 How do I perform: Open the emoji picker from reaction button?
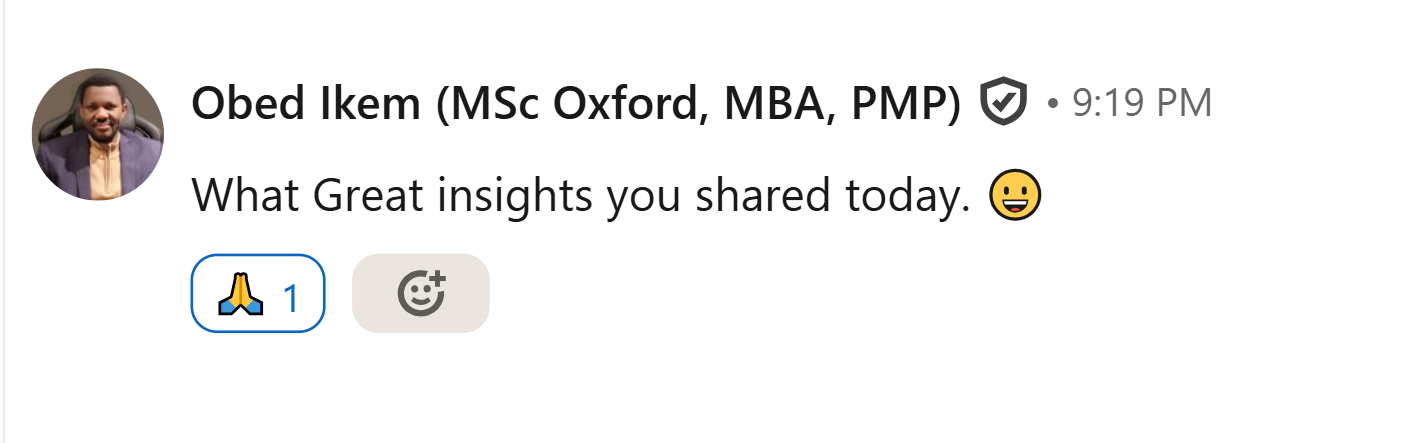(421, 294)
